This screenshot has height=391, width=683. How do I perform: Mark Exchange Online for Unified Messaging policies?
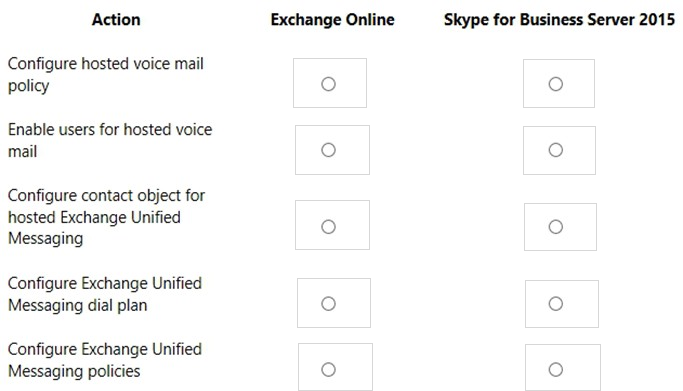click(x=328, y=370)
